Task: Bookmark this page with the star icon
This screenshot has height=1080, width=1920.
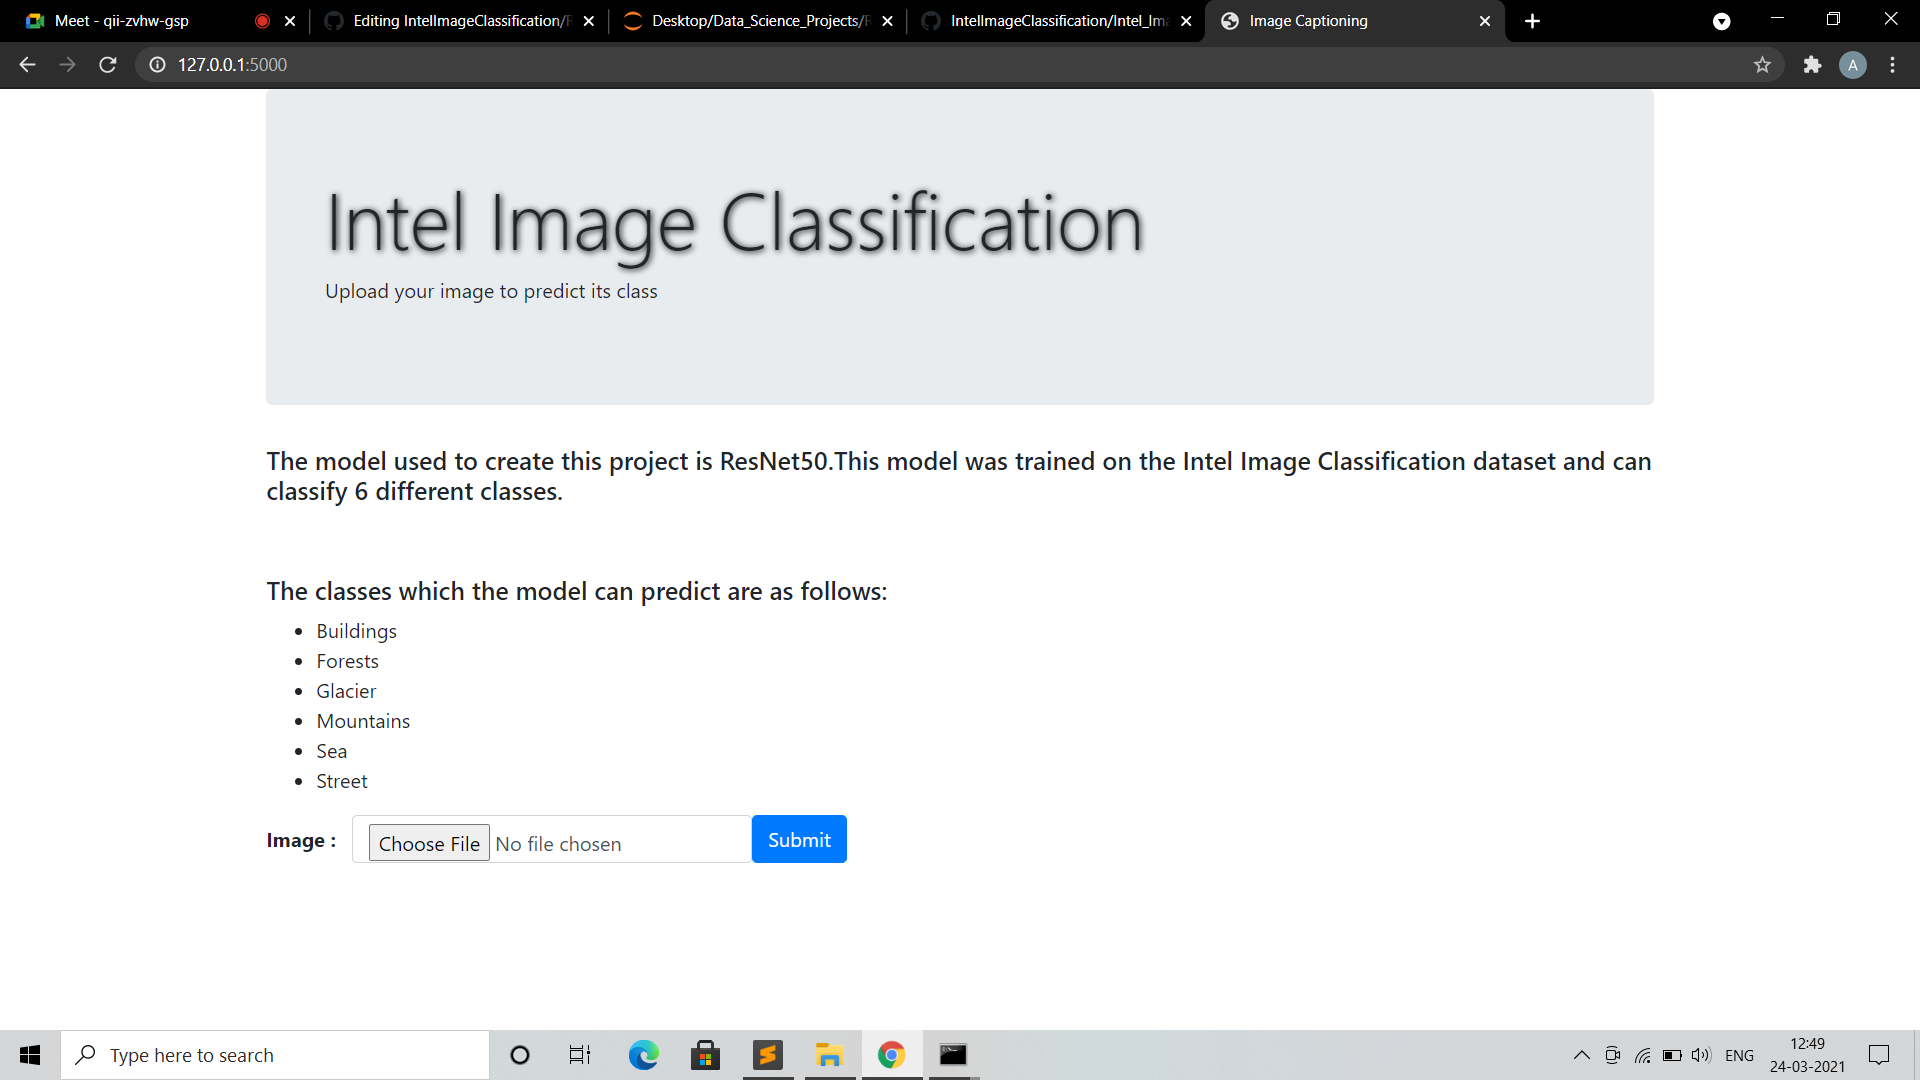Action: (1762, 65)
